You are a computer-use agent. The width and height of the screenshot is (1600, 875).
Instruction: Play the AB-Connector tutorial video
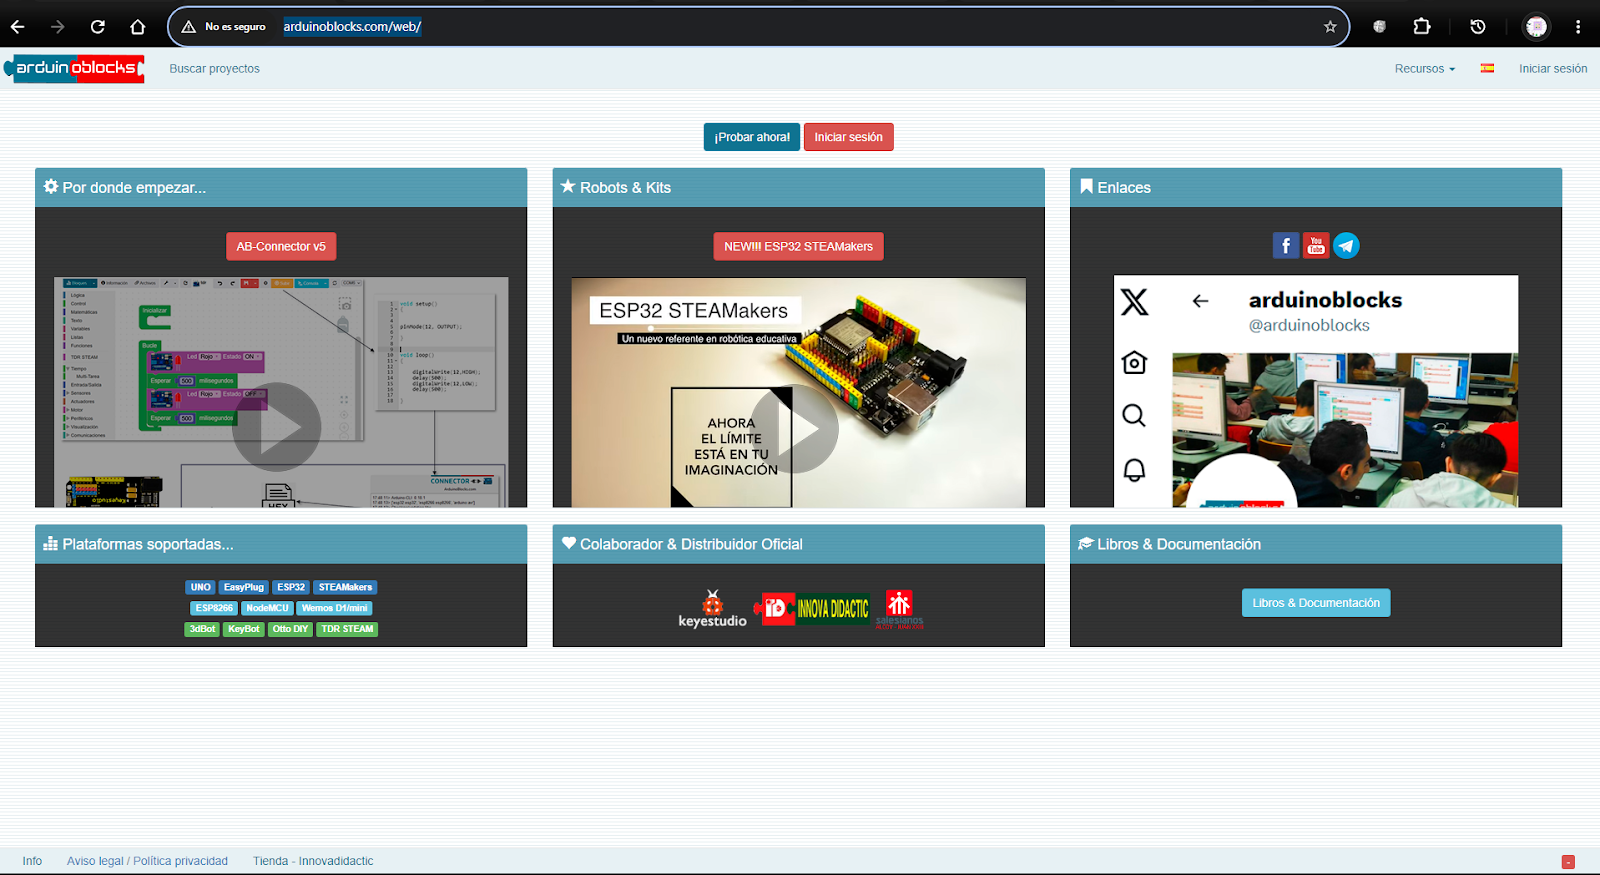click(x=277, y=427)
